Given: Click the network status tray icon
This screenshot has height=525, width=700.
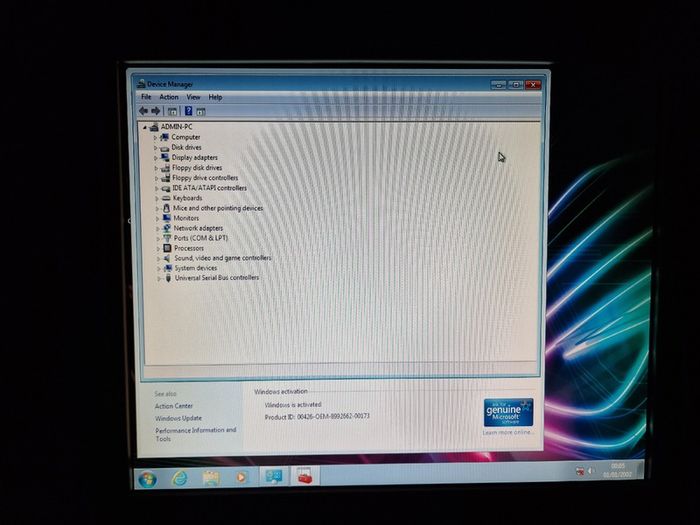Looking at the screenshot, I should pyautogui.click(x=580, y=471).
